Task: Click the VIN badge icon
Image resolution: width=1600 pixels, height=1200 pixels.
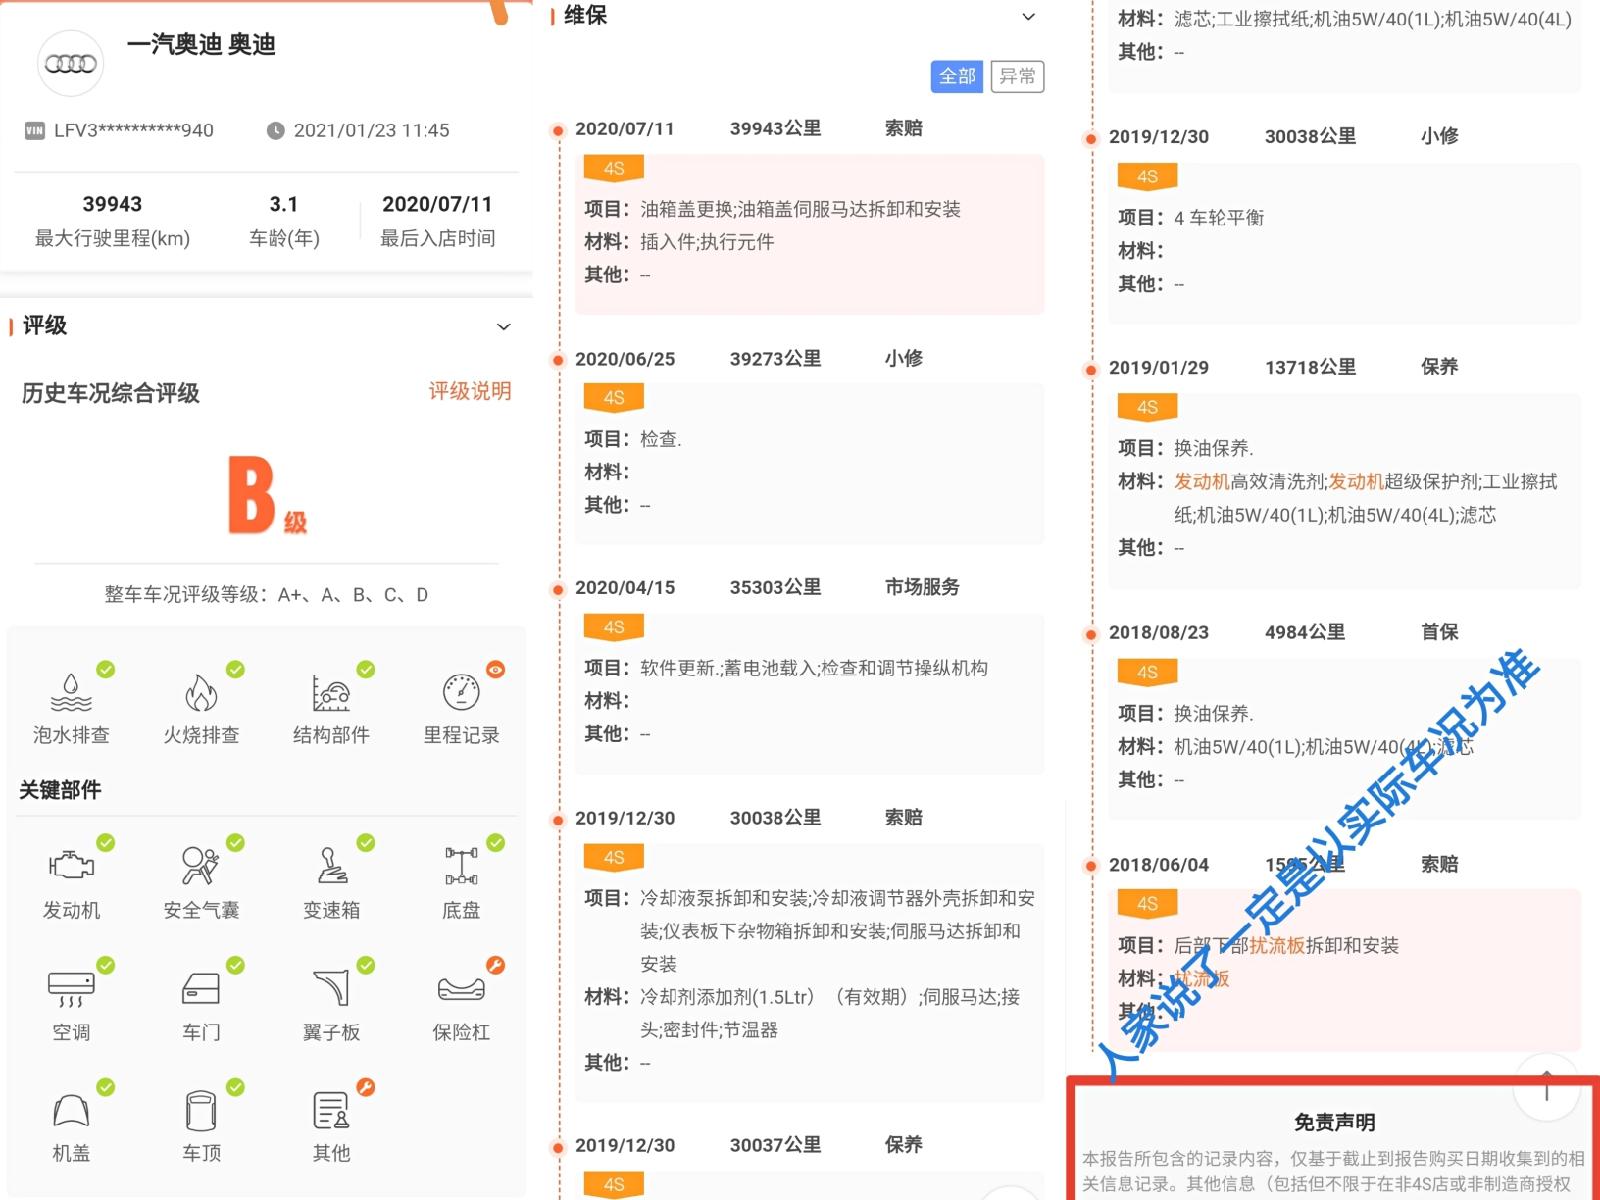Action: pyautogui.click(x=35, y=130)
